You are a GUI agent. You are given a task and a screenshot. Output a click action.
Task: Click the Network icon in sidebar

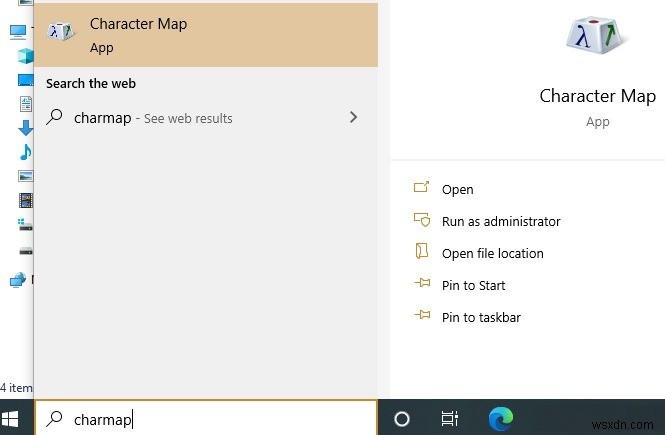click(18, 280)
